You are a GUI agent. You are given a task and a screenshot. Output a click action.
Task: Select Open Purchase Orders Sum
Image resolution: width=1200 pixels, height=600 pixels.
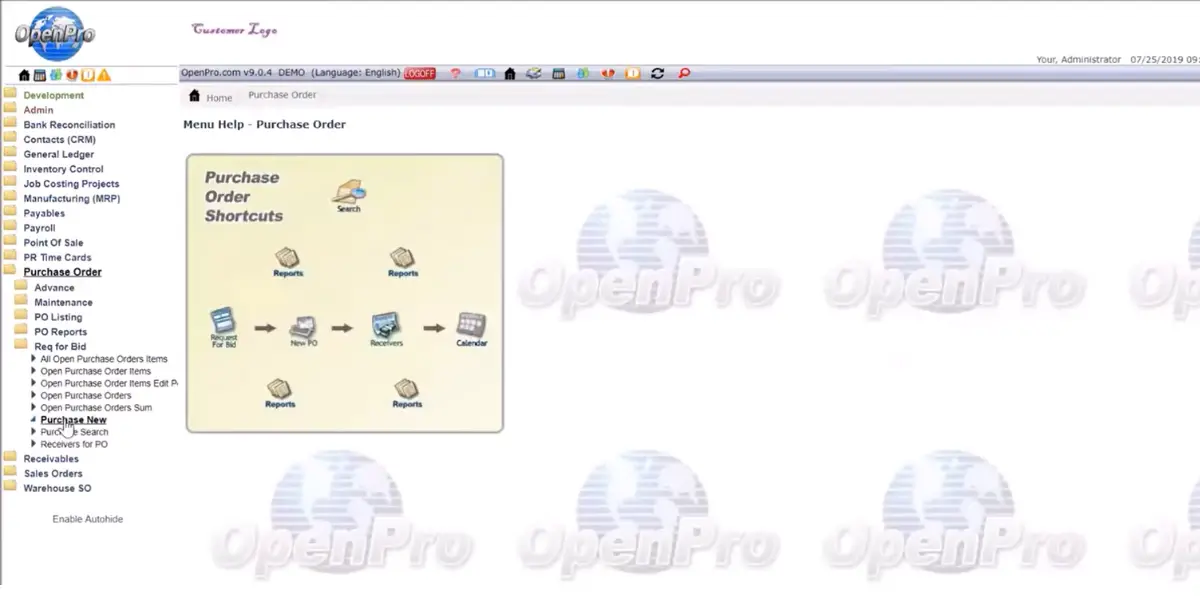pos(96,408)
